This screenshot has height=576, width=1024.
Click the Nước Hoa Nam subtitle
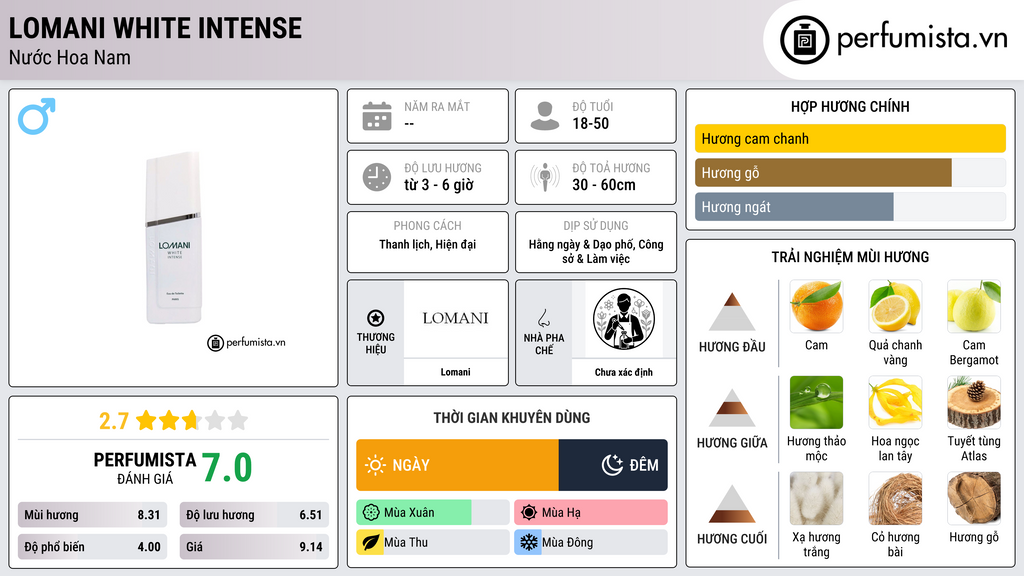(70, 57)
